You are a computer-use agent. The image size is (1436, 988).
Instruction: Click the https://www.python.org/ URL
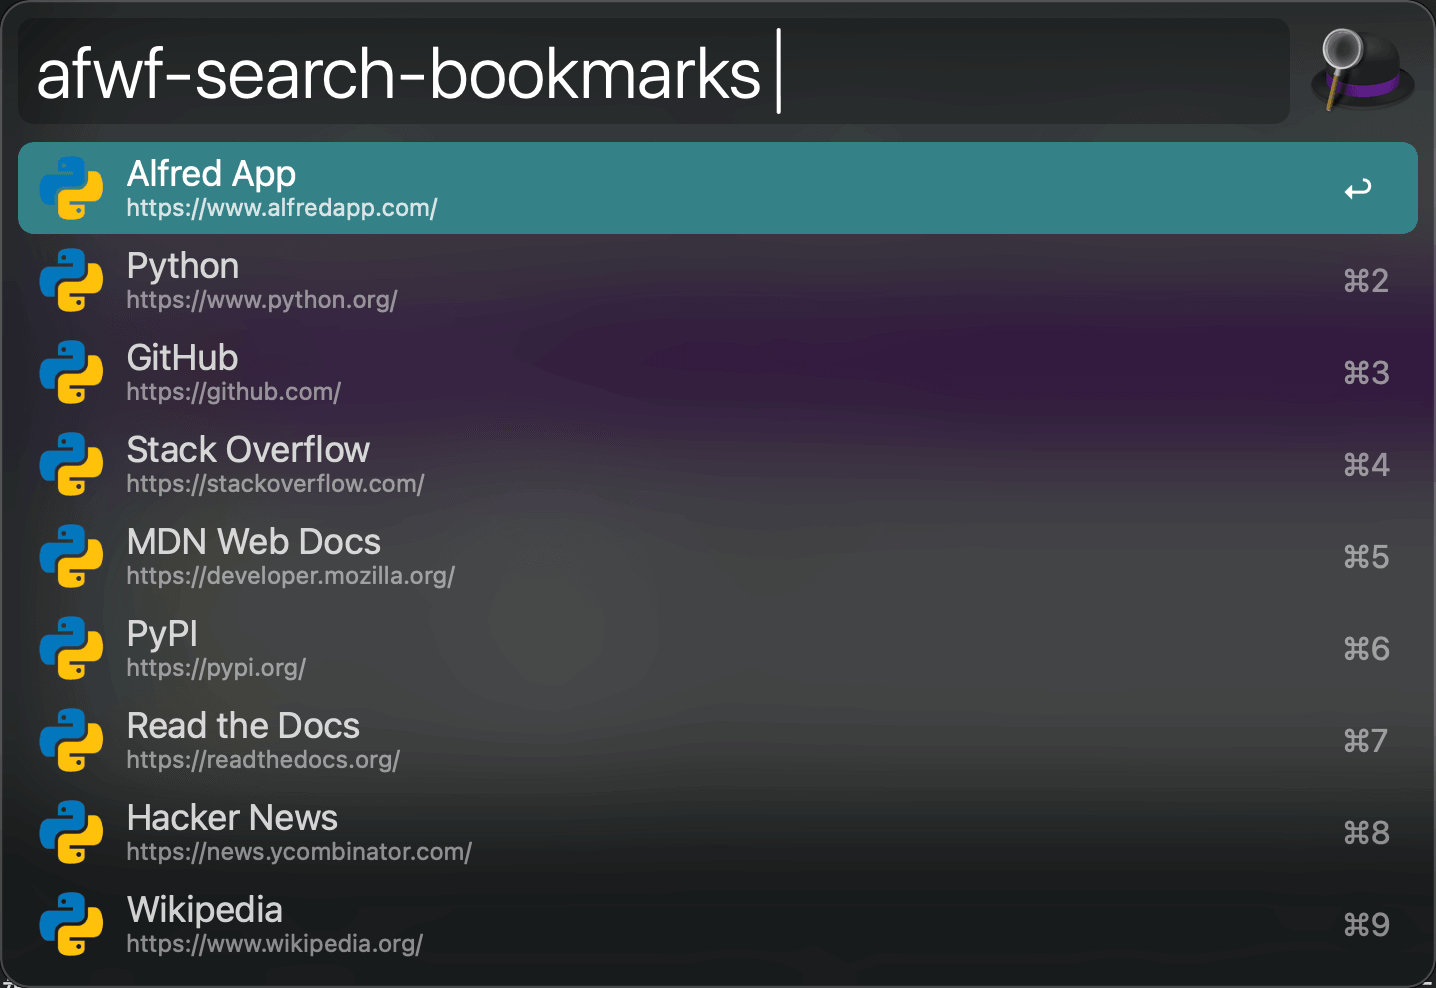[262, 300]
